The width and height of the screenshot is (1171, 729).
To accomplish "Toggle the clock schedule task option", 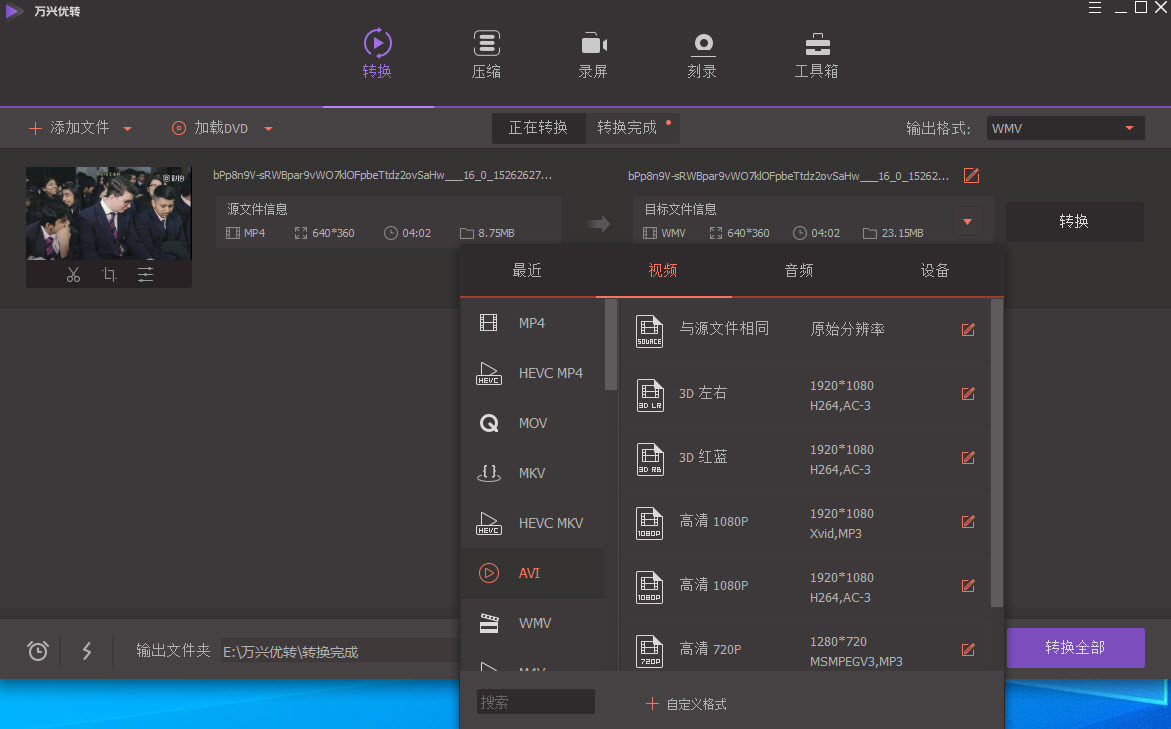I will pos(37,650).
